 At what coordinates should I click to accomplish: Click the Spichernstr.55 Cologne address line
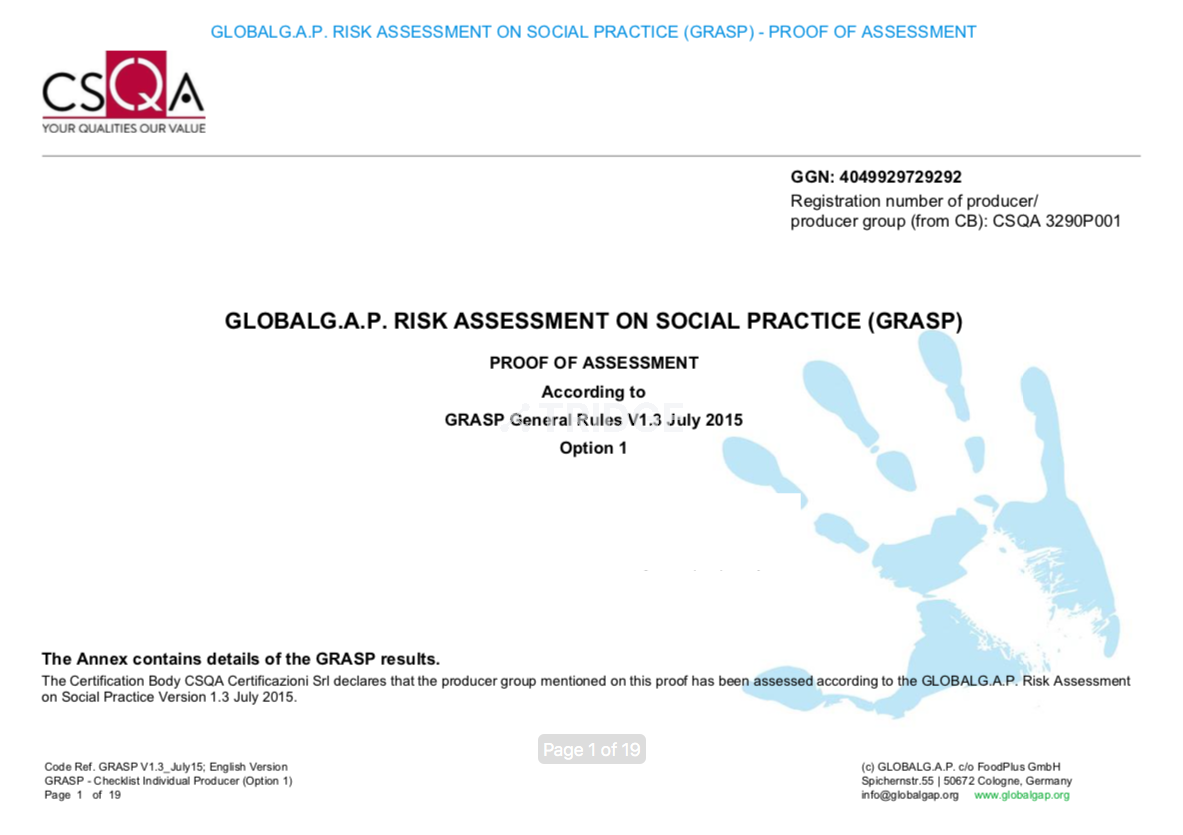[966, 781]
